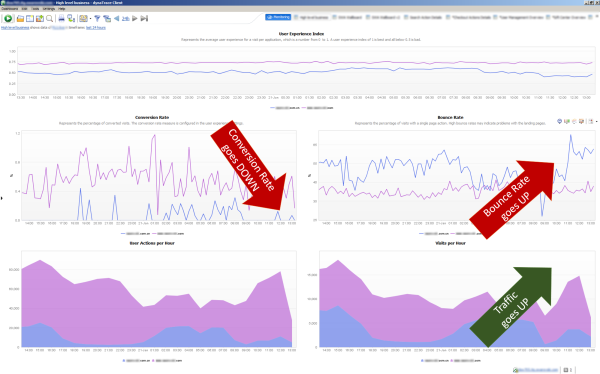Click the Bounce Rate chart title

(450, 118)
